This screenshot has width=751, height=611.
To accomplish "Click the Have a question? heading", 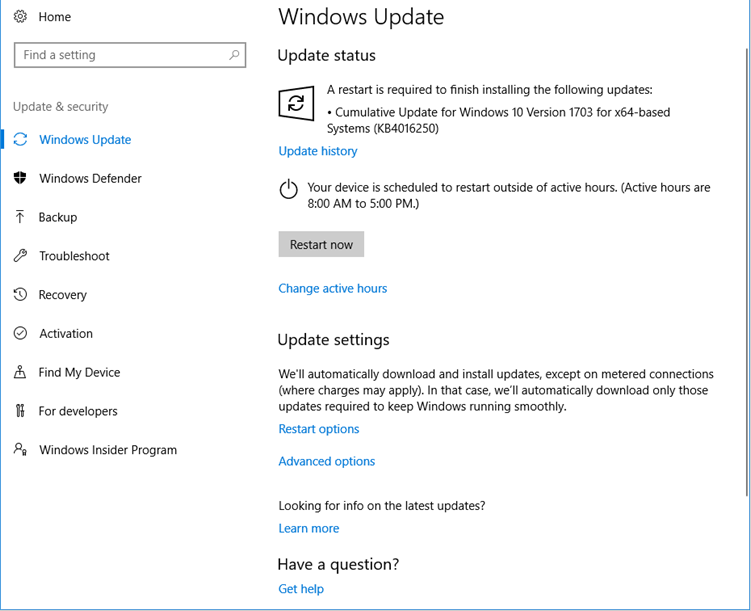I will (338, 564).
